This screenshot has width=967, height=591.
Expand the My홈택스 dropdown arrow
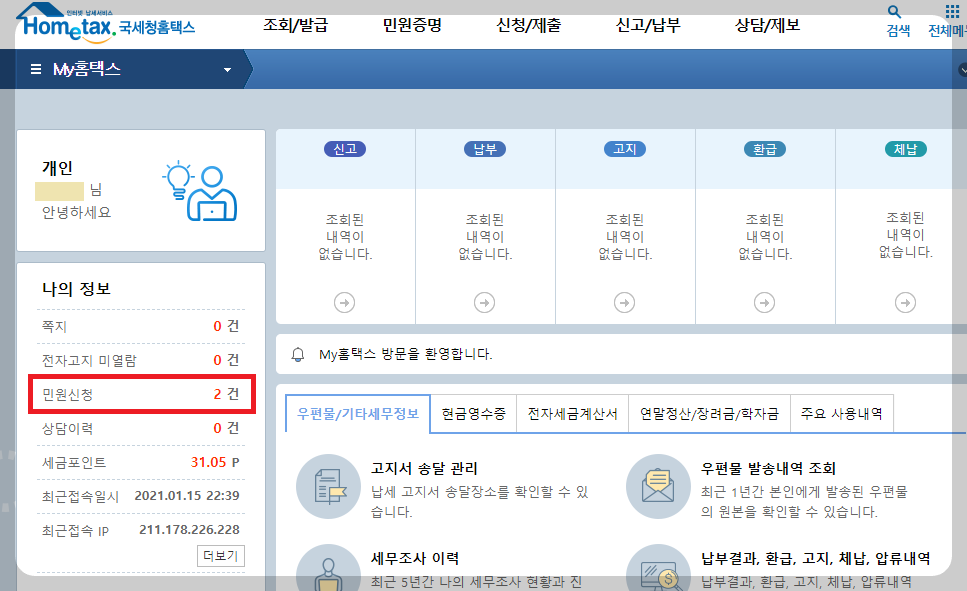point(228,70)
